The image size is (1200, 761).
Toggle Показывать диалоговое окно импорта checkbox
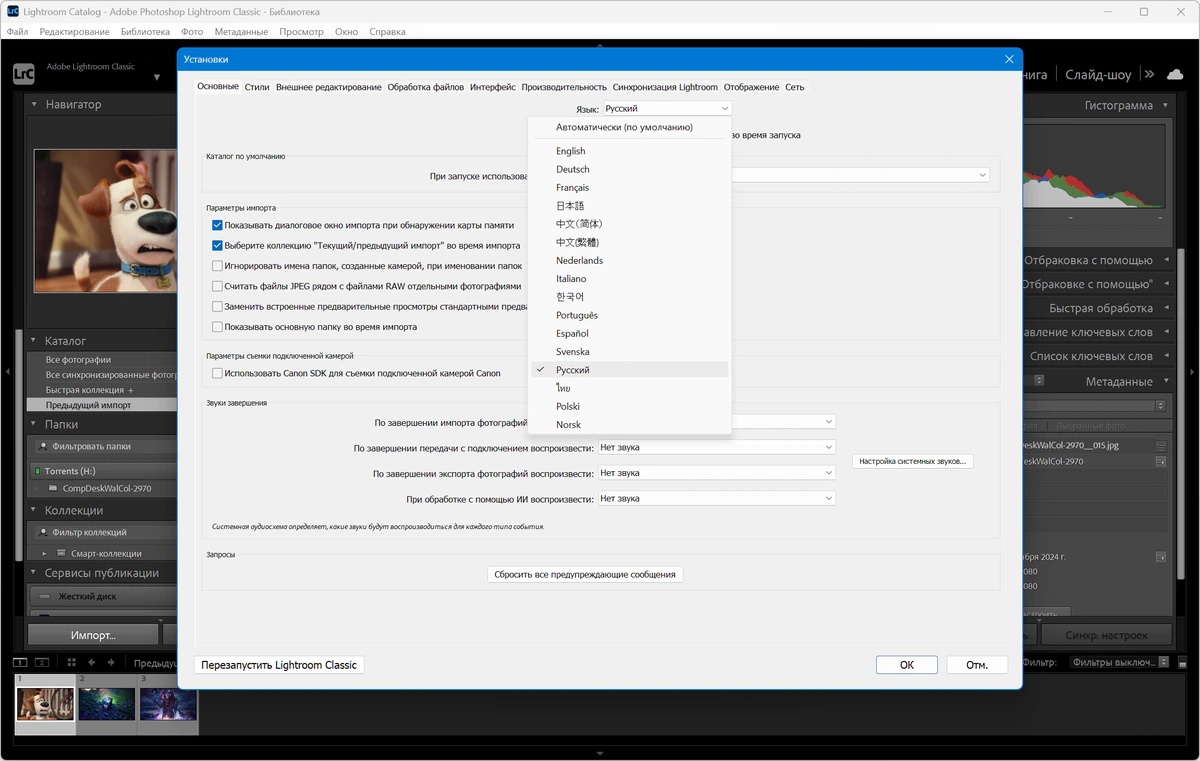(x=218, y=226)
